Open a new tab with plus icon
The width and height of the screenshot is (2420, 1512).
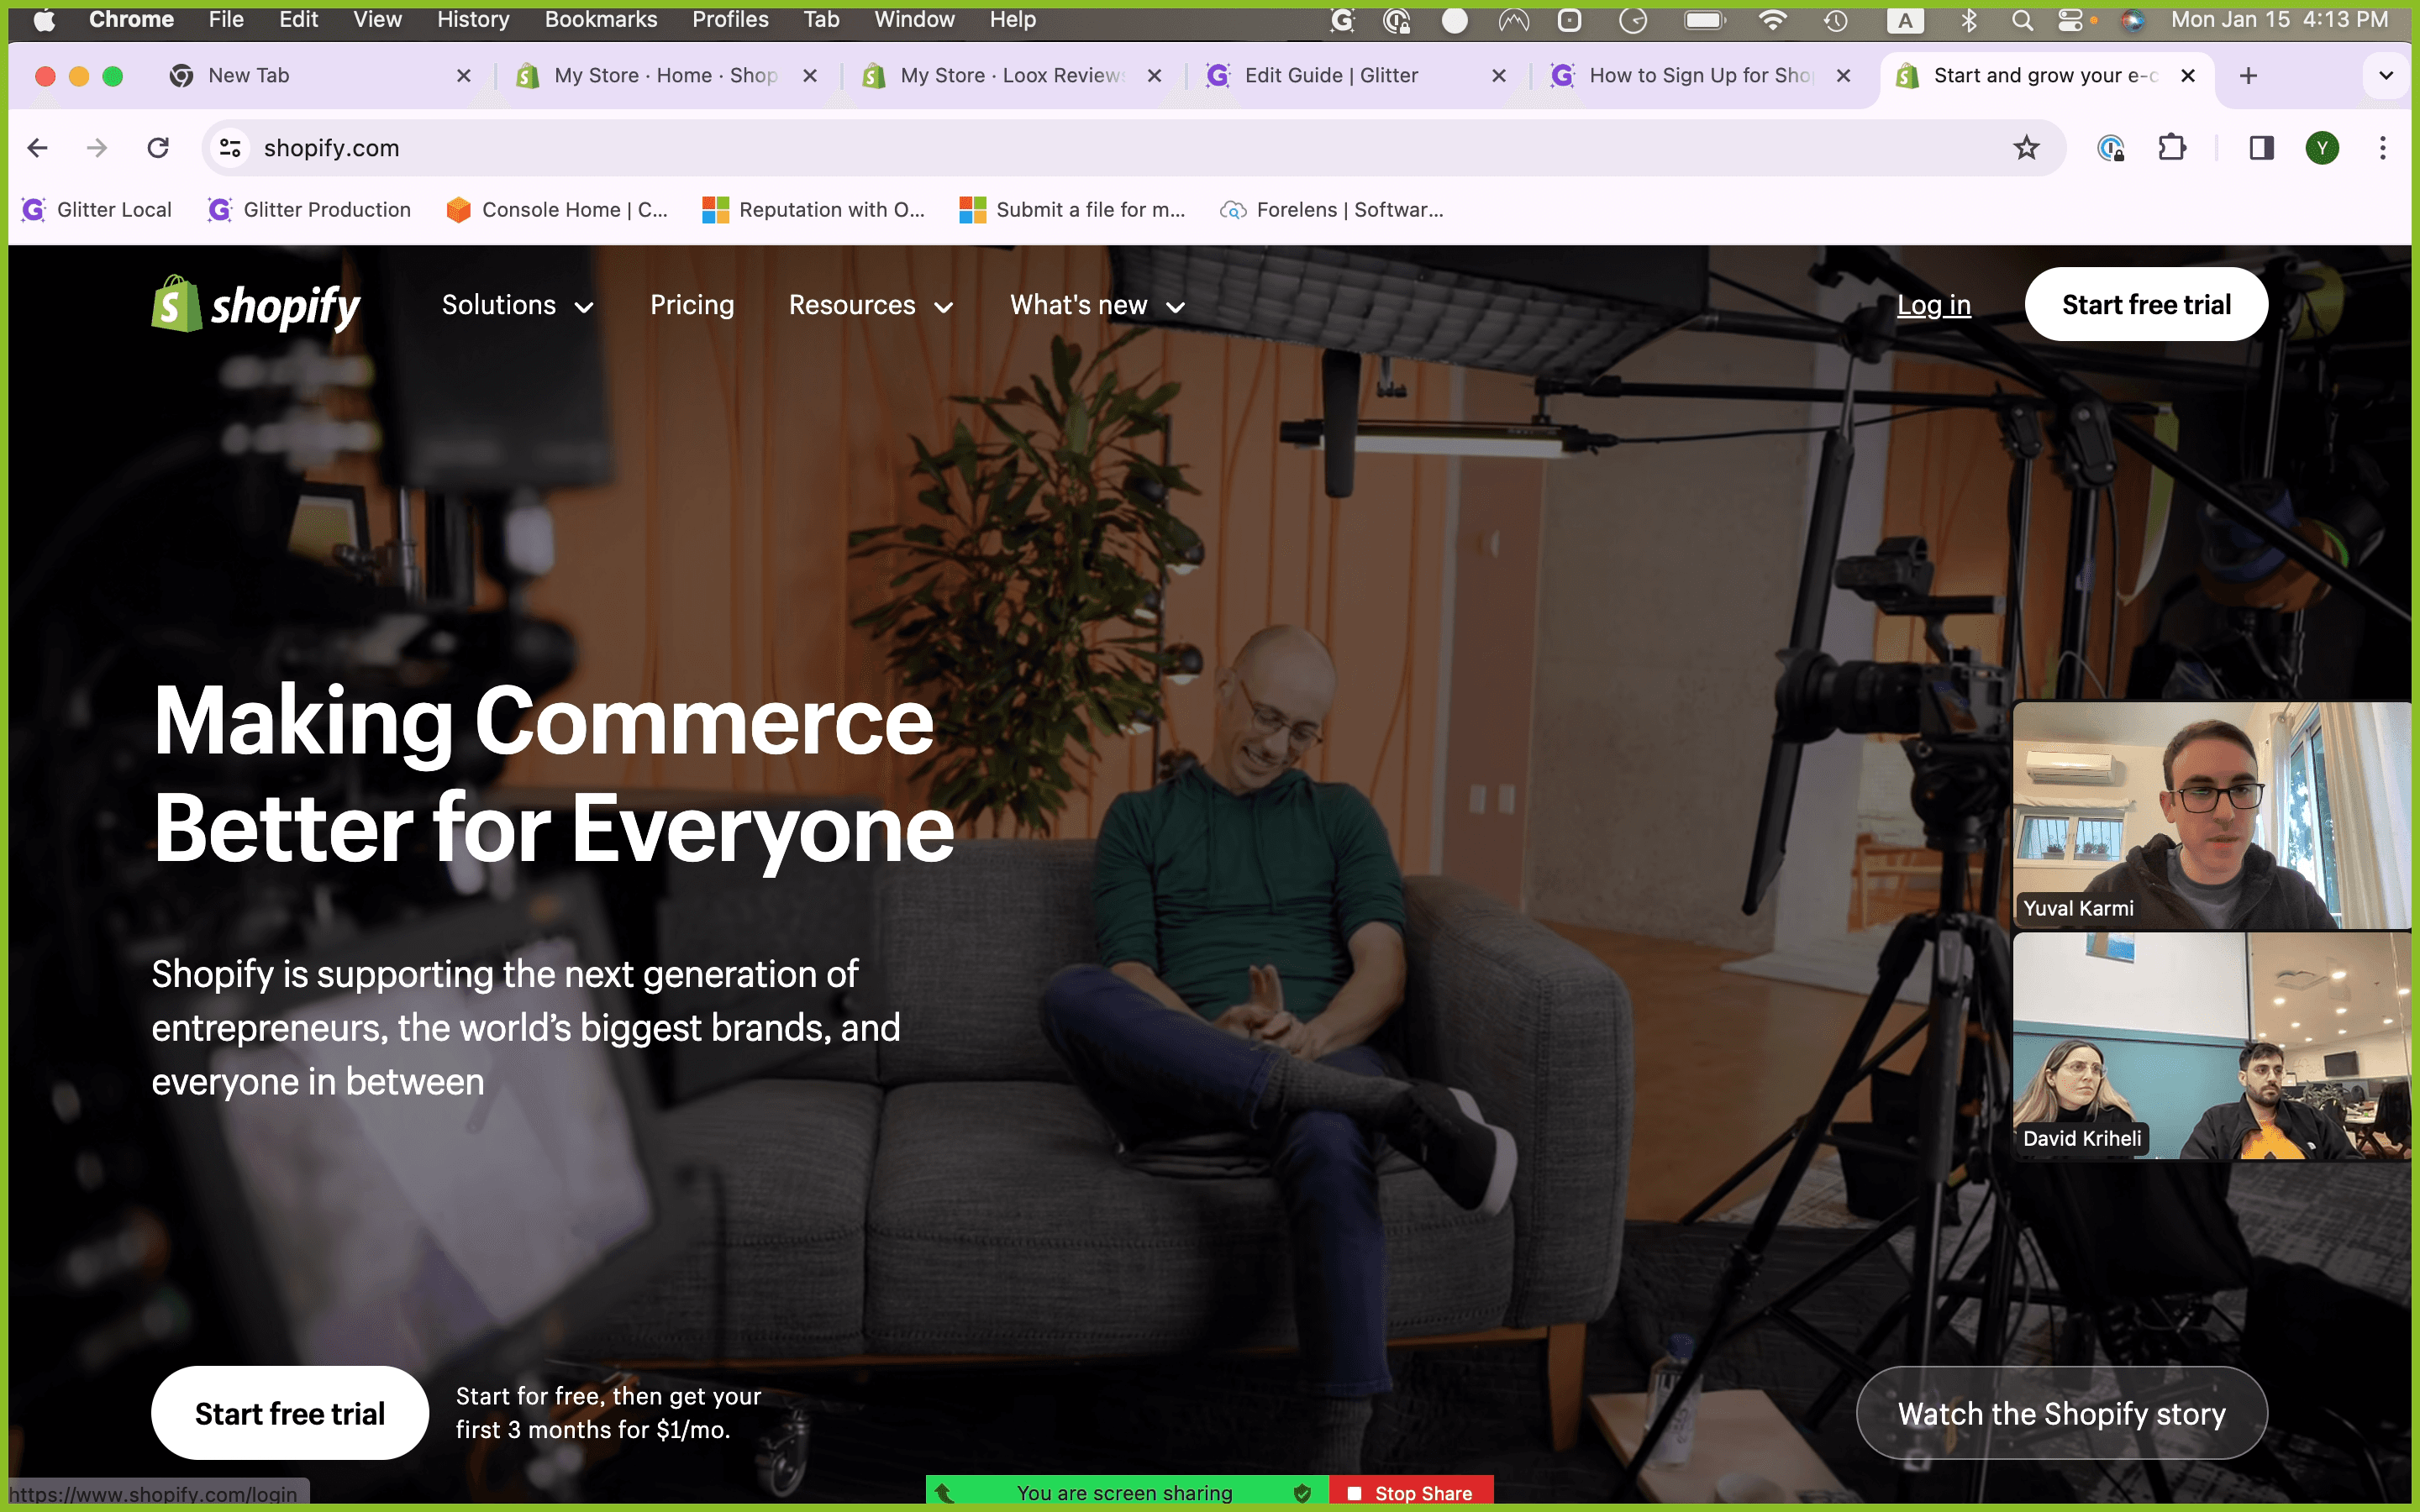click(x=2248, y=76)
